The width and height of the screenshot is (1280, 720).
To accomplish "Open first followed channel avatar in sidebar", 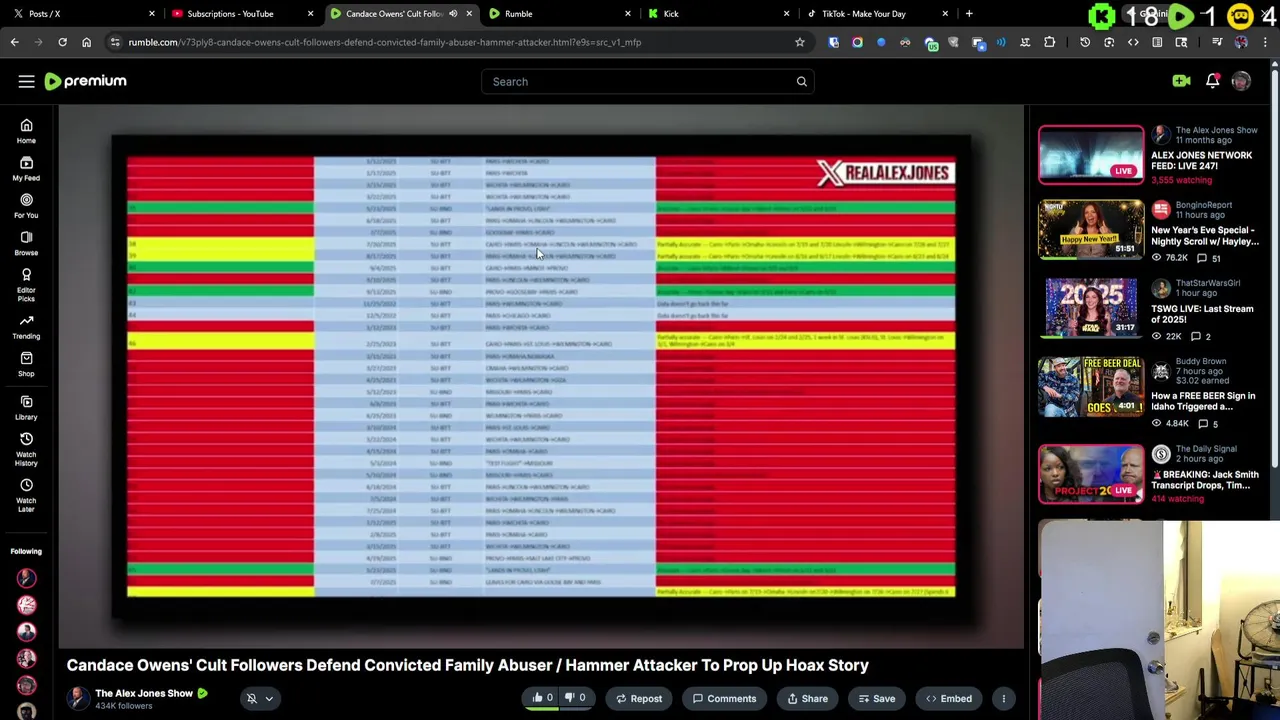I will 26,578.
